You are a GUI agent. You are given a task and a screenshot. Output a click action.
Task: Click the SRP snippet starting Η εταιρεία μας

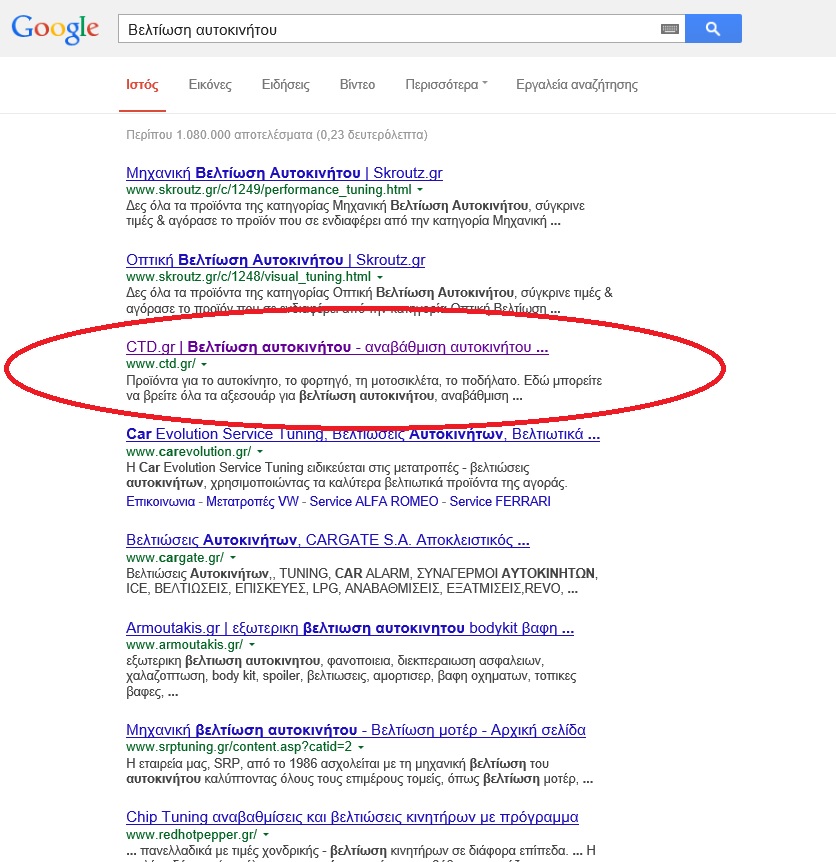(359, 771)
